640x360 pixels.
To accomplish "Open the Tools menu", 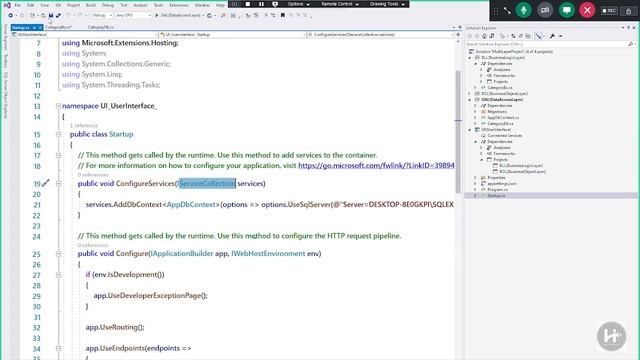I will (x=158, y=5).
